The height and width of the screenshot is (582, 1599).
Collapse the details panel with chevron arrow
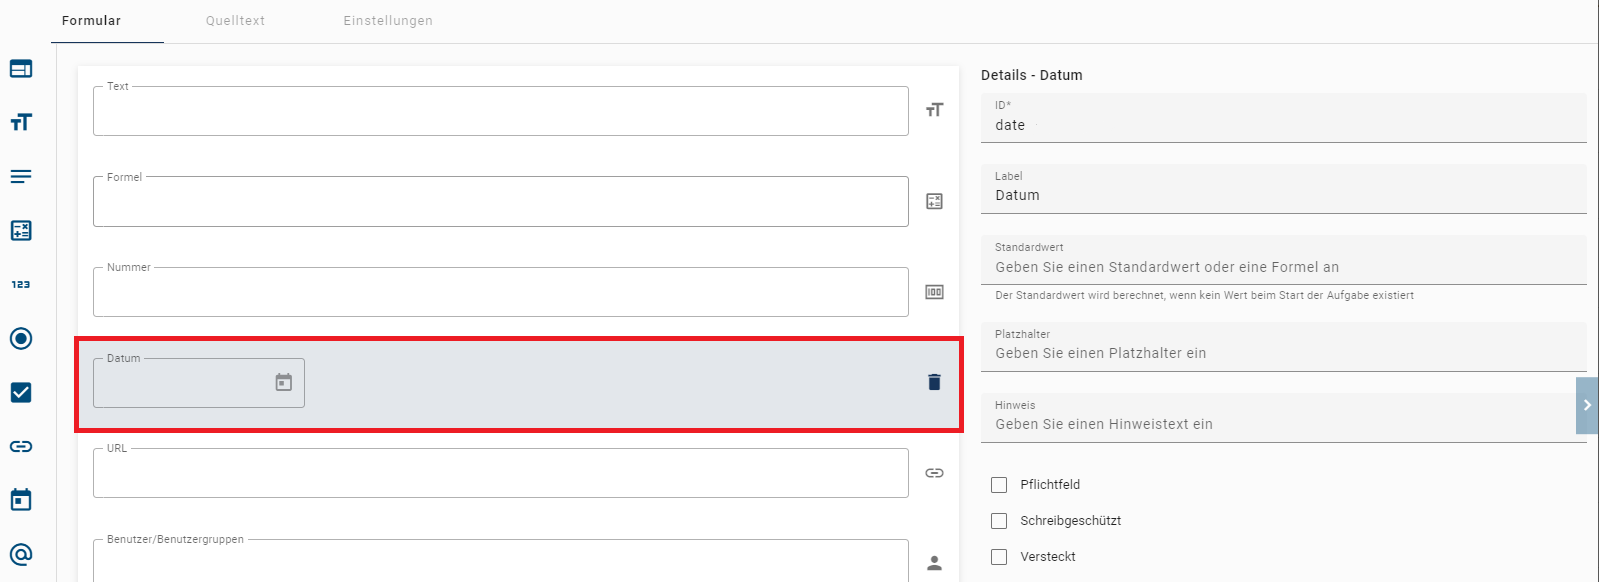[1587, 405]
